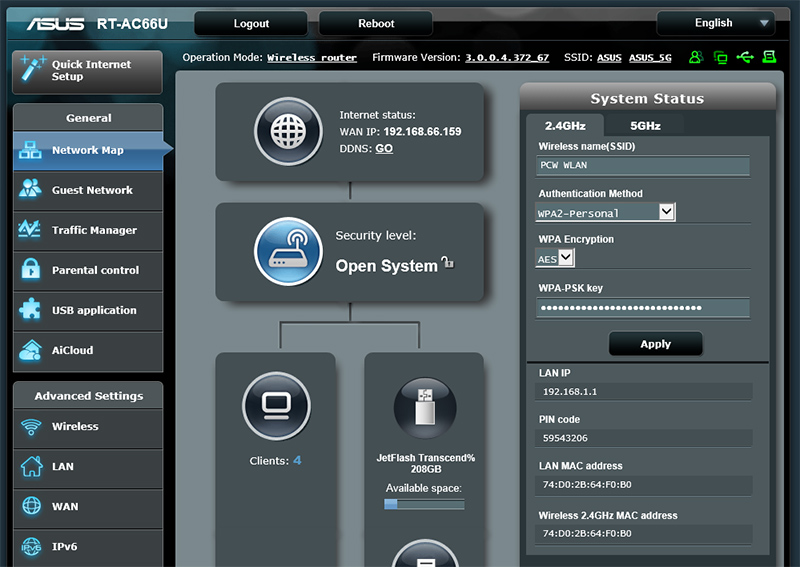Viewport: 800px width, 567px height.
Task: Select the 2.4GHz tab
Action: [x=564, y=126]
